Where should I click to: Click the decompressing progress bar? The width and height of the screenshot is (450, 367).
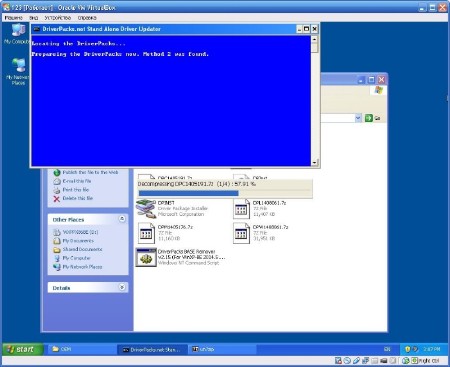[225, 193]
